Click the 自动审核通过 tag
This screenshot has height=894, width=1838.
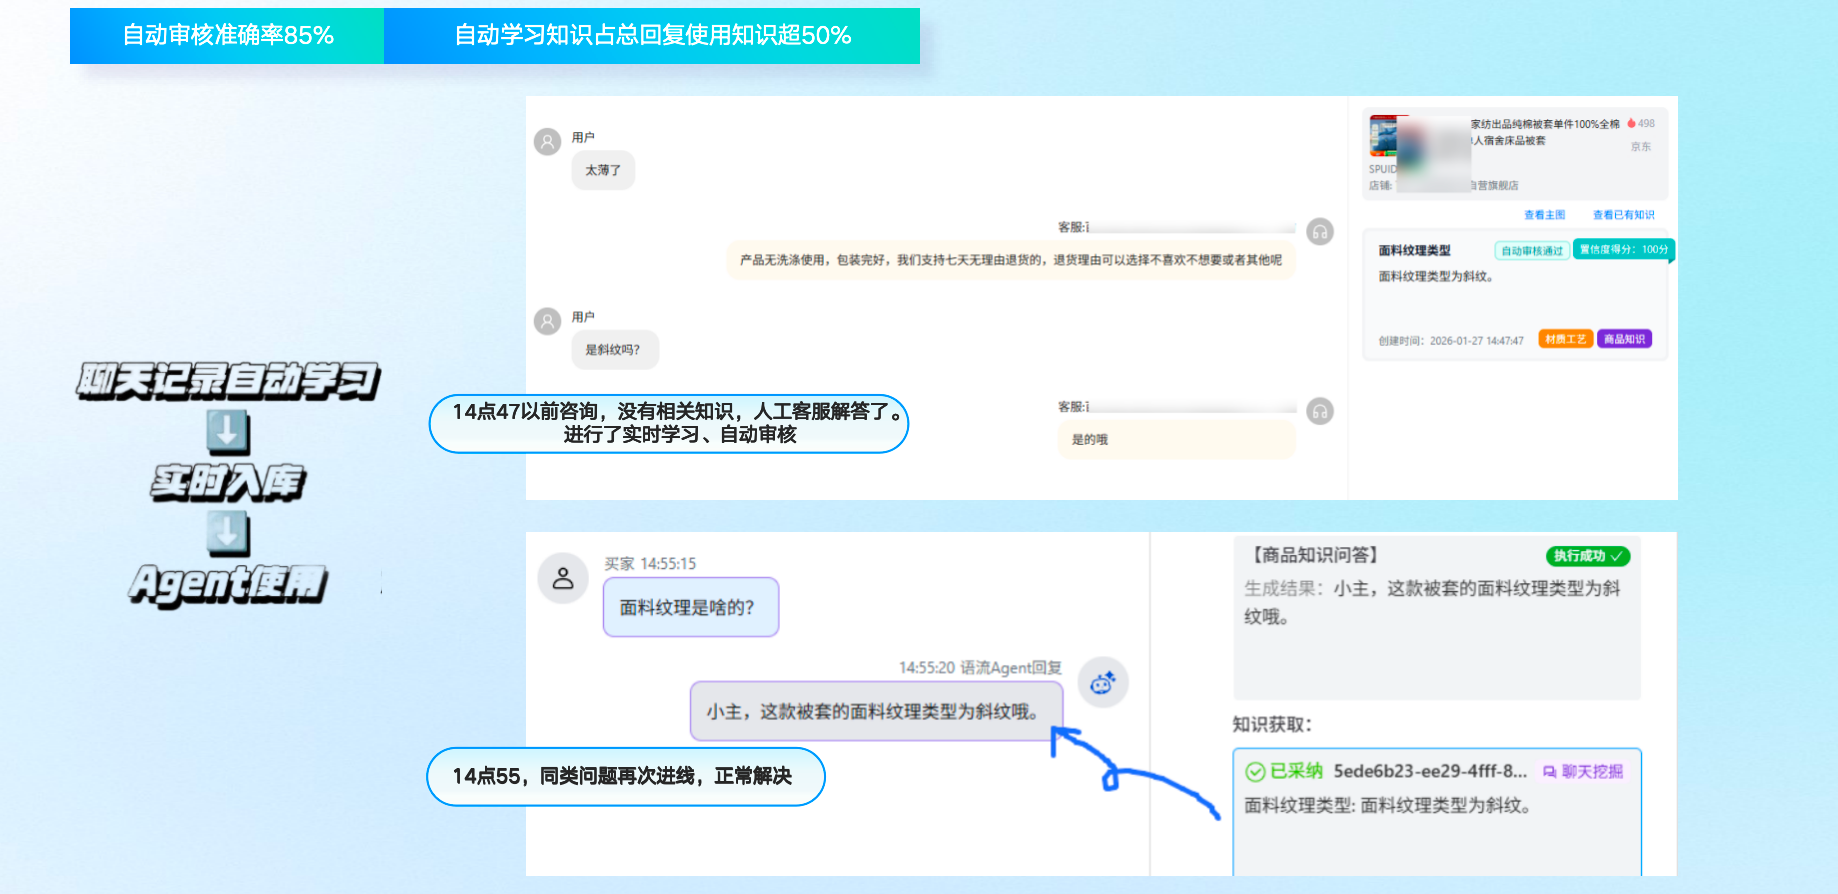click(x=1532, y=251)
